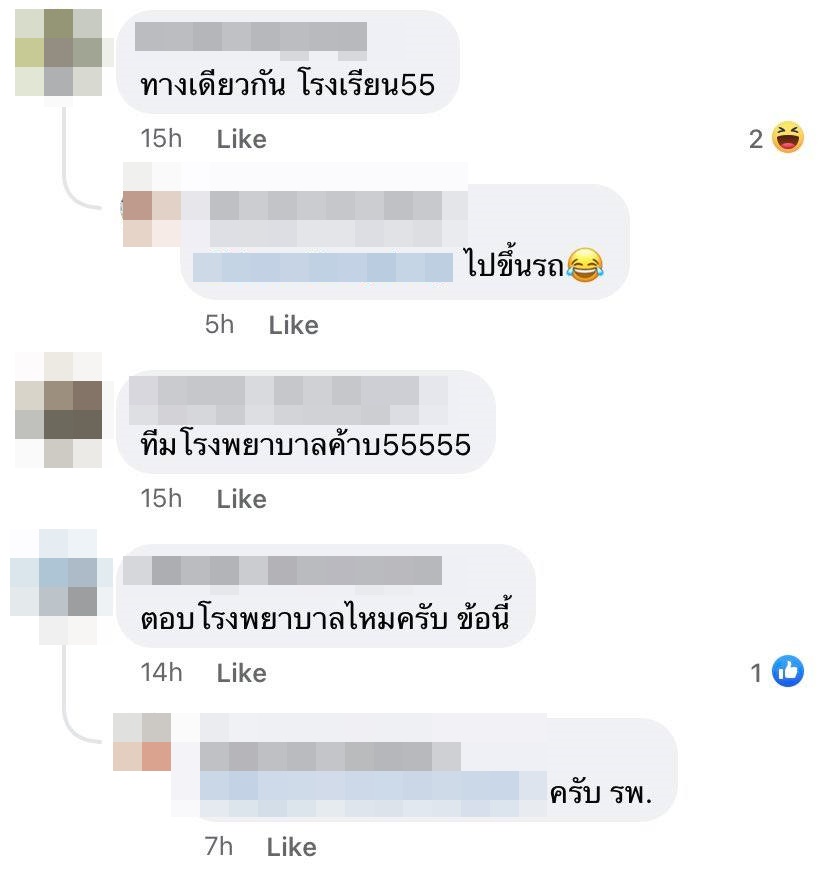Click the 15h timestamp on first comment
828x871 pixels.
click(x=161, y=138)
